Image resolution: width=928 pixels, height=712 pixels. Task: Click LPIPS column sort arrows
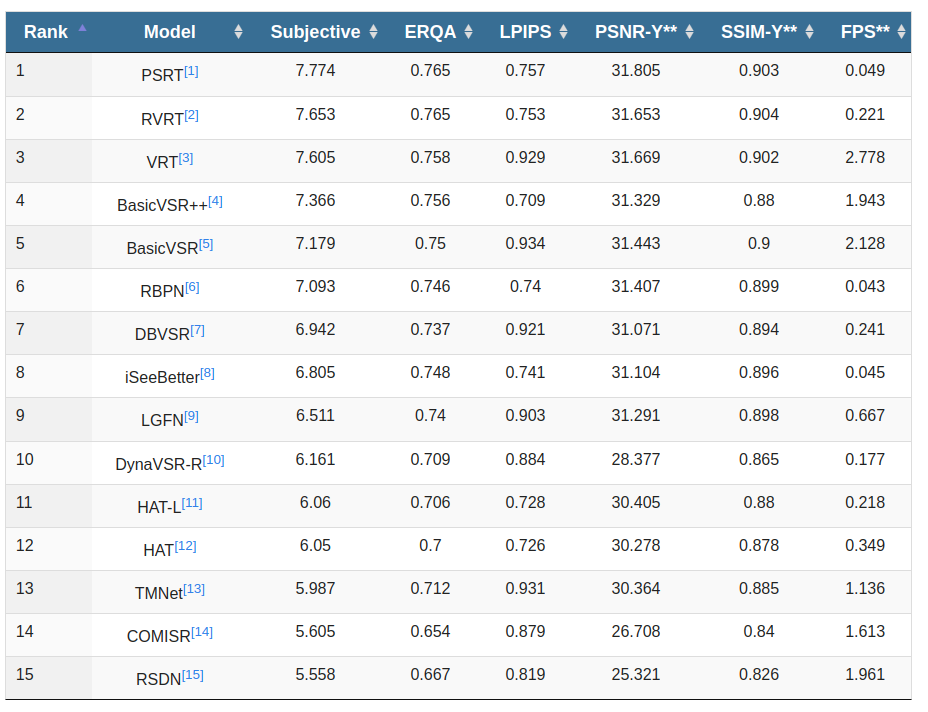pos(564,32)
